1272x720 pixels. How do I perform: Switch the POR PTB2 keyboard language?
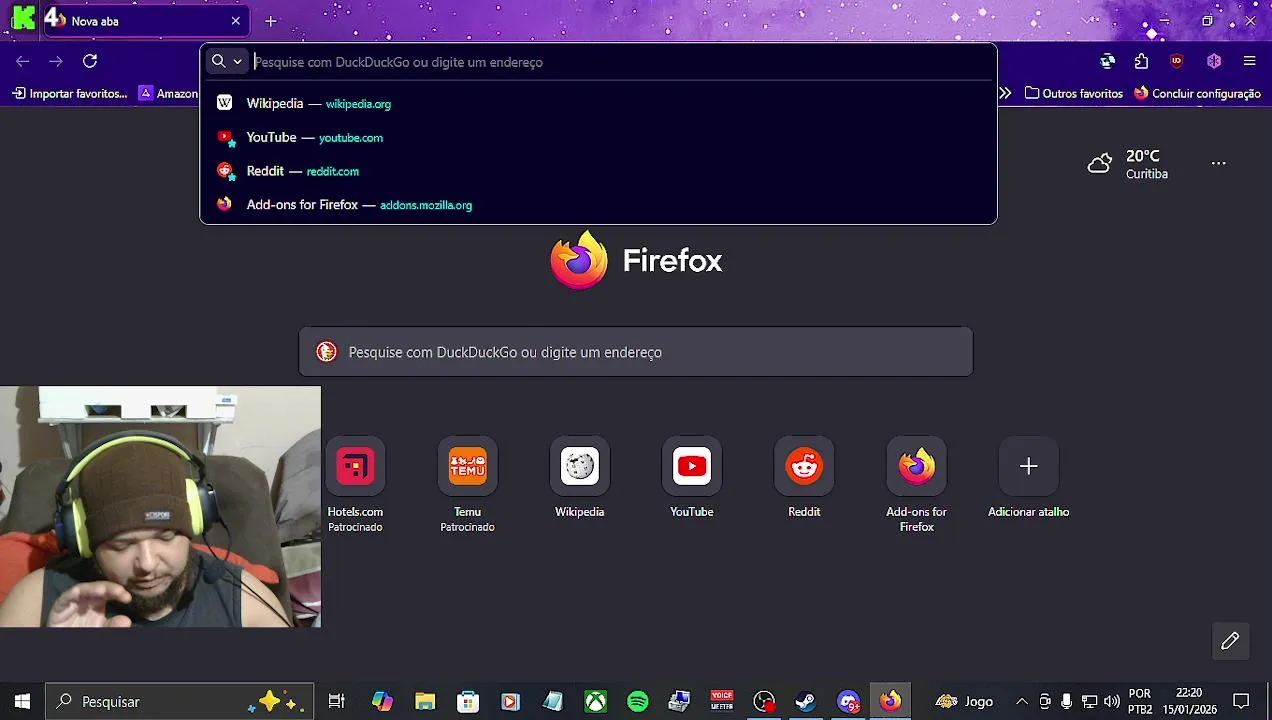(1140, 701)
